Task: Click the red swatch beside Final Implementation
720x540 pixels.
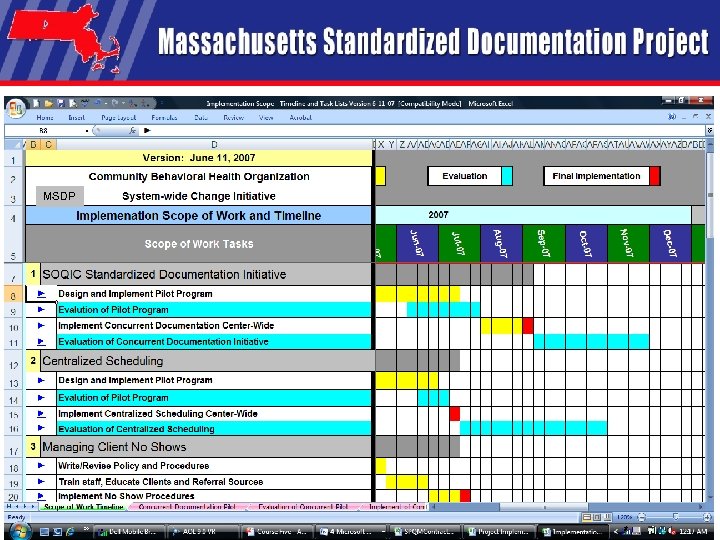Action: coord(655,176)
